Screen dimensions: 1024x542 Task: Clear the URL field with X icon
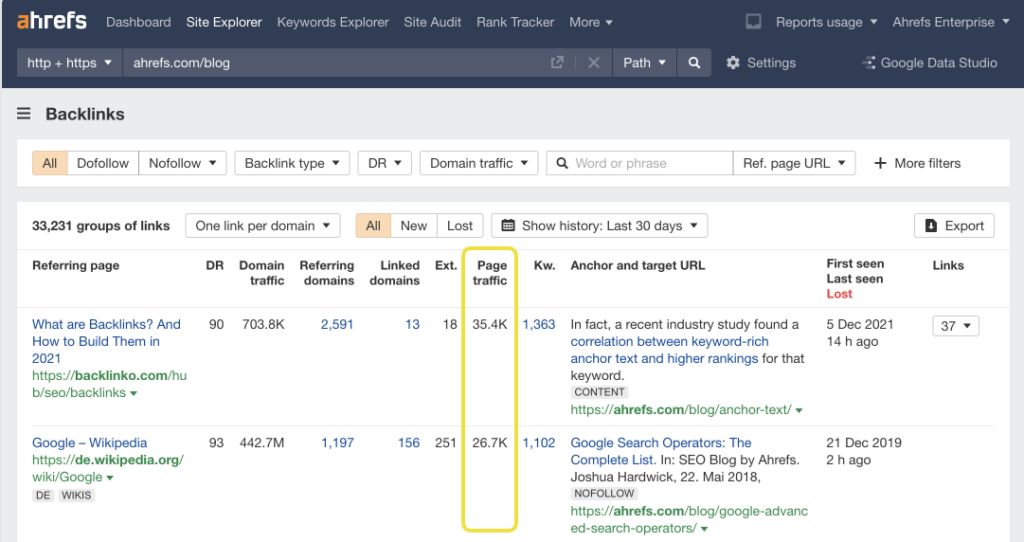pos(594,63)
